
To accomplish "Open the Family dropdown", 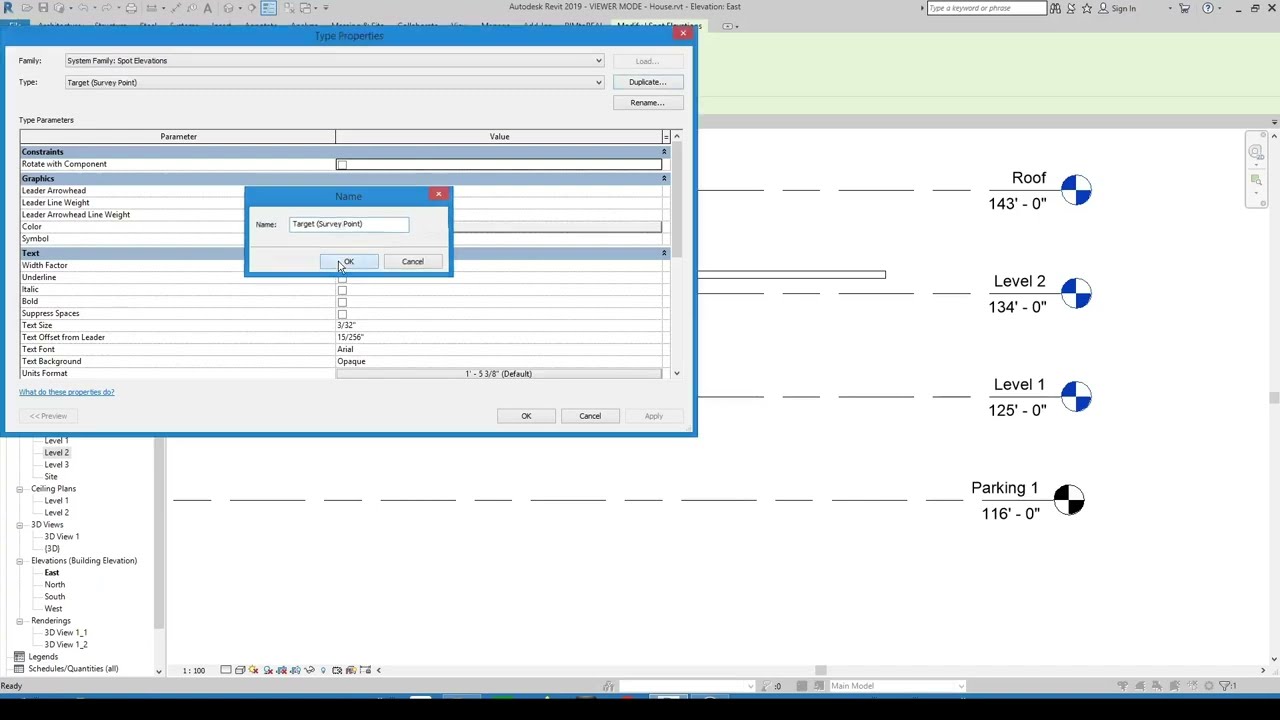I will coord(335,61).
